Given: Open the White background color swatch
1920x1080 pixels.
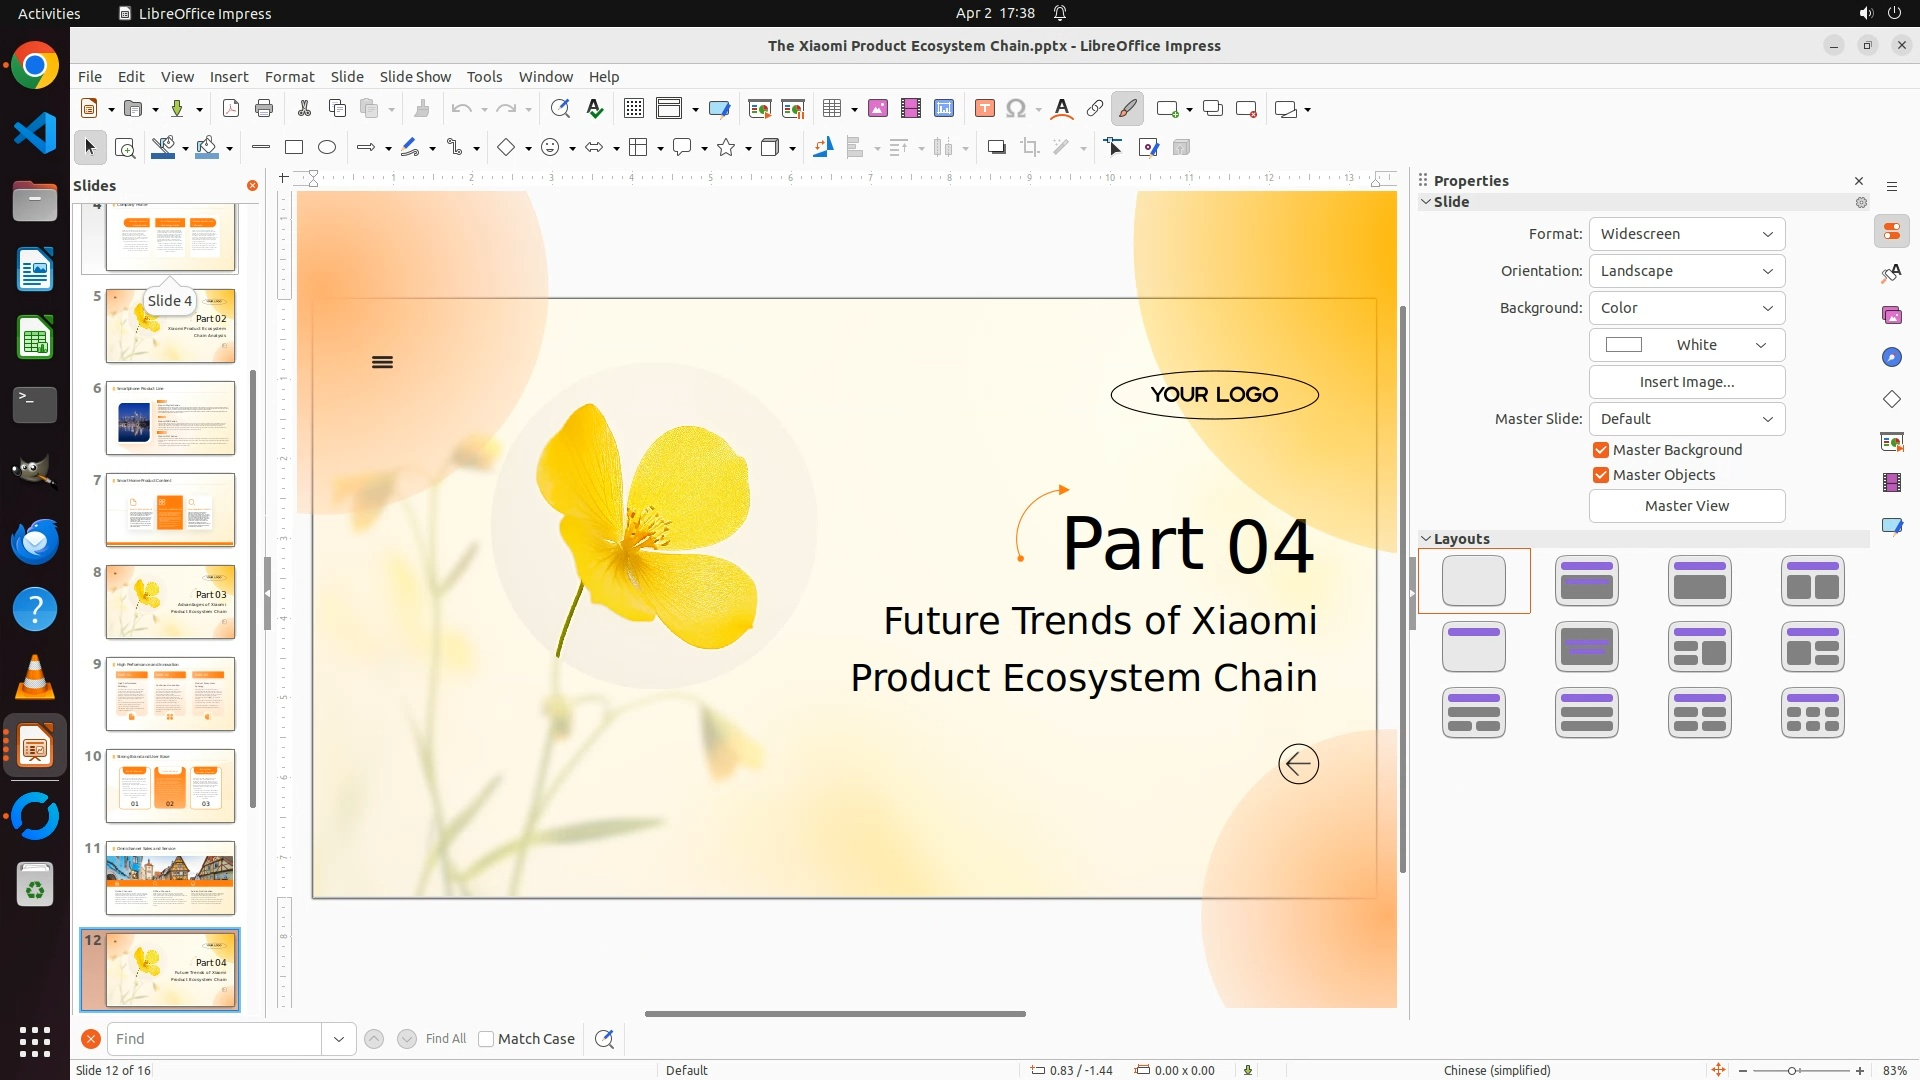Looking at the screenshot, I should pos(1686,345).
